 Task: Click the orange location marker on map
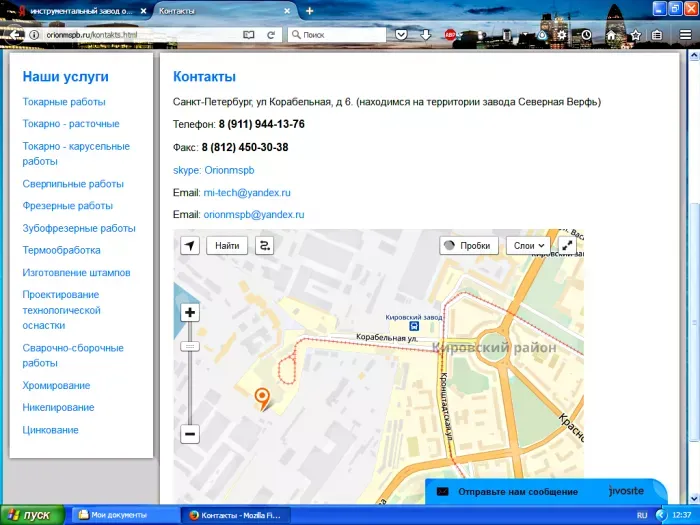coord(262,397)
